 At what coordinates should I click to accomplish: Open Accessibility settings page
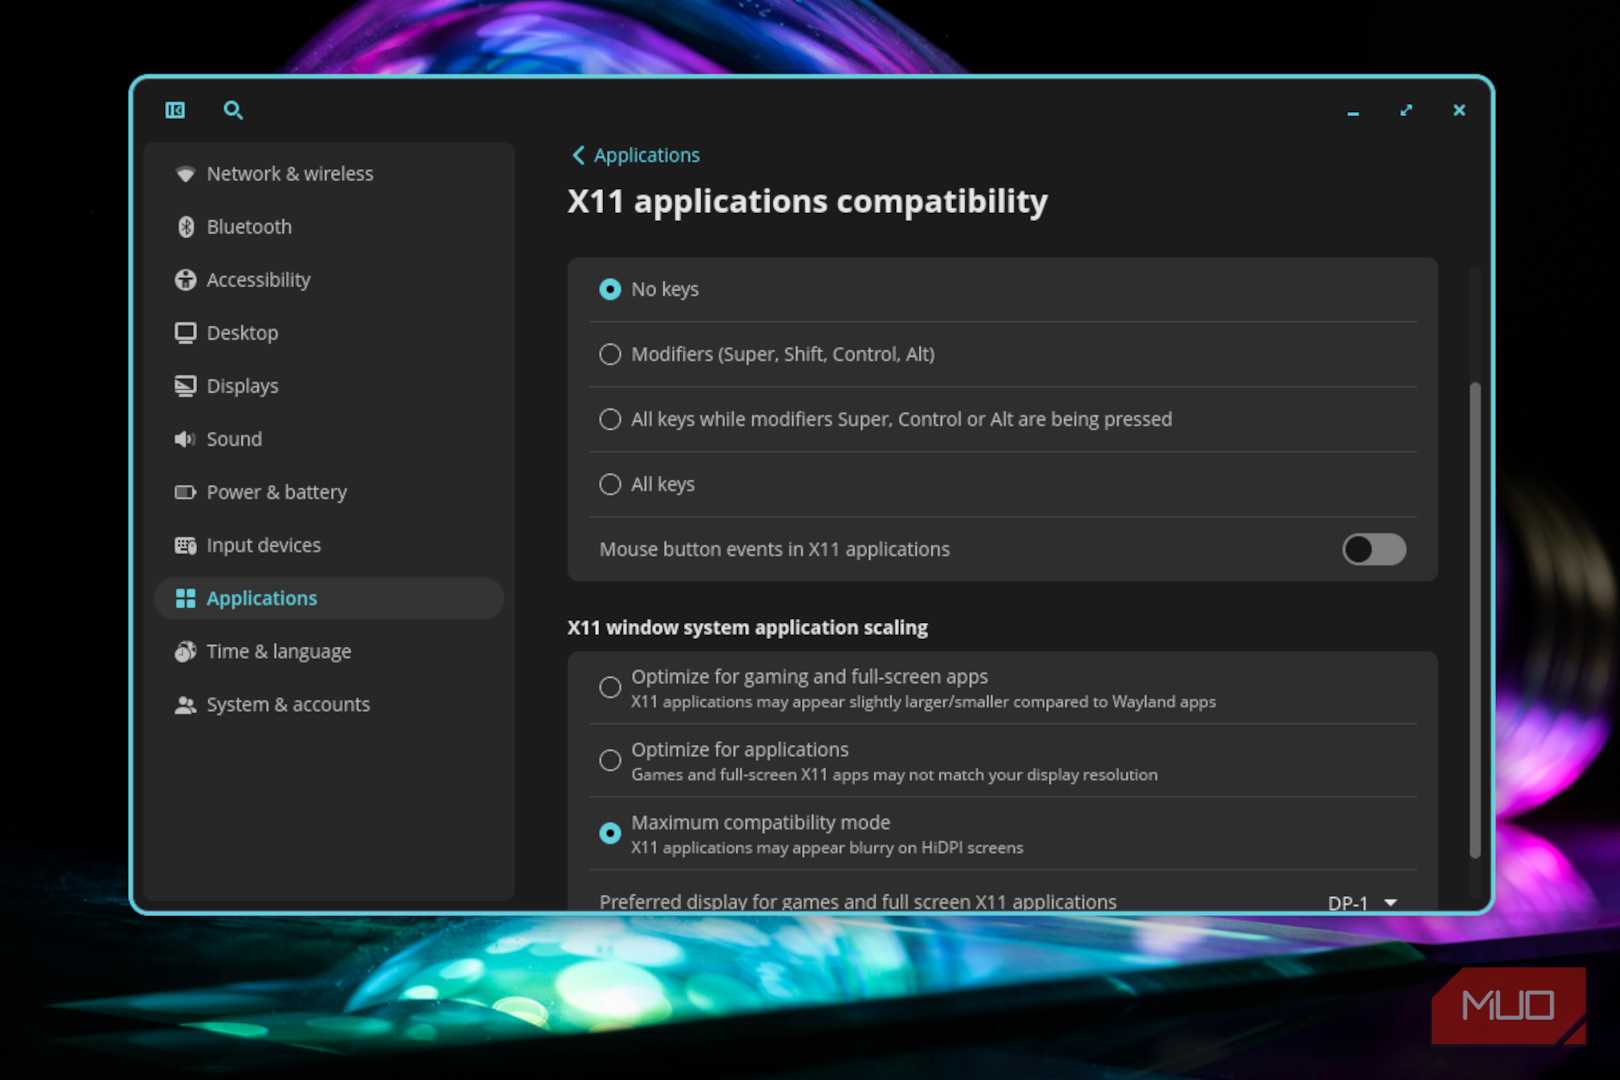(x=329, y=280)
